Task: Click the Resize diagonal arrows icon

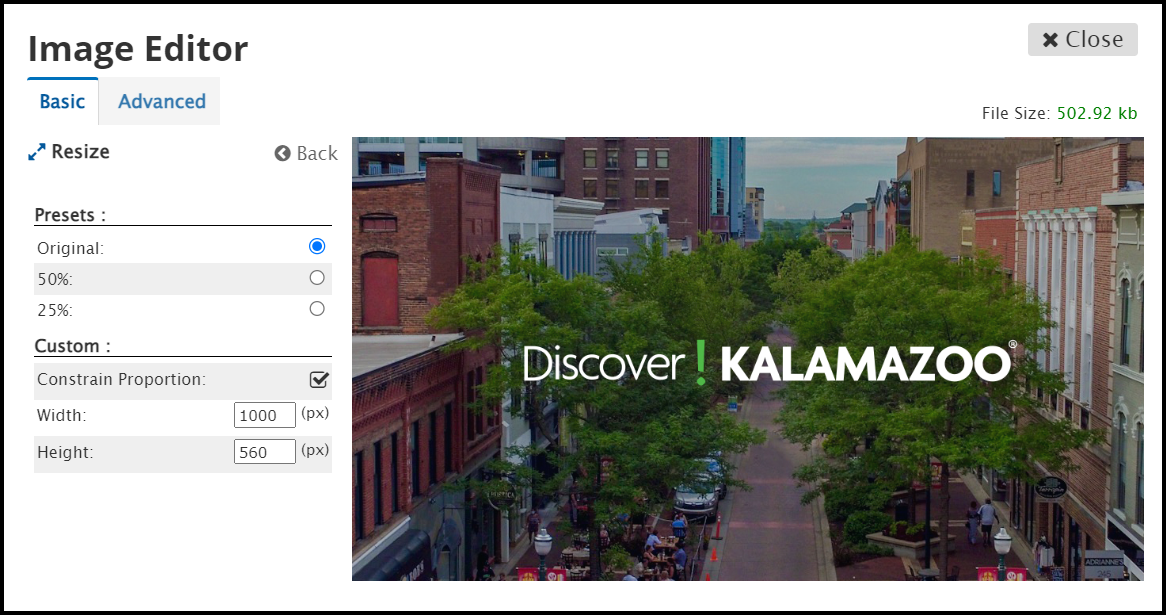Action: [37, 152]
